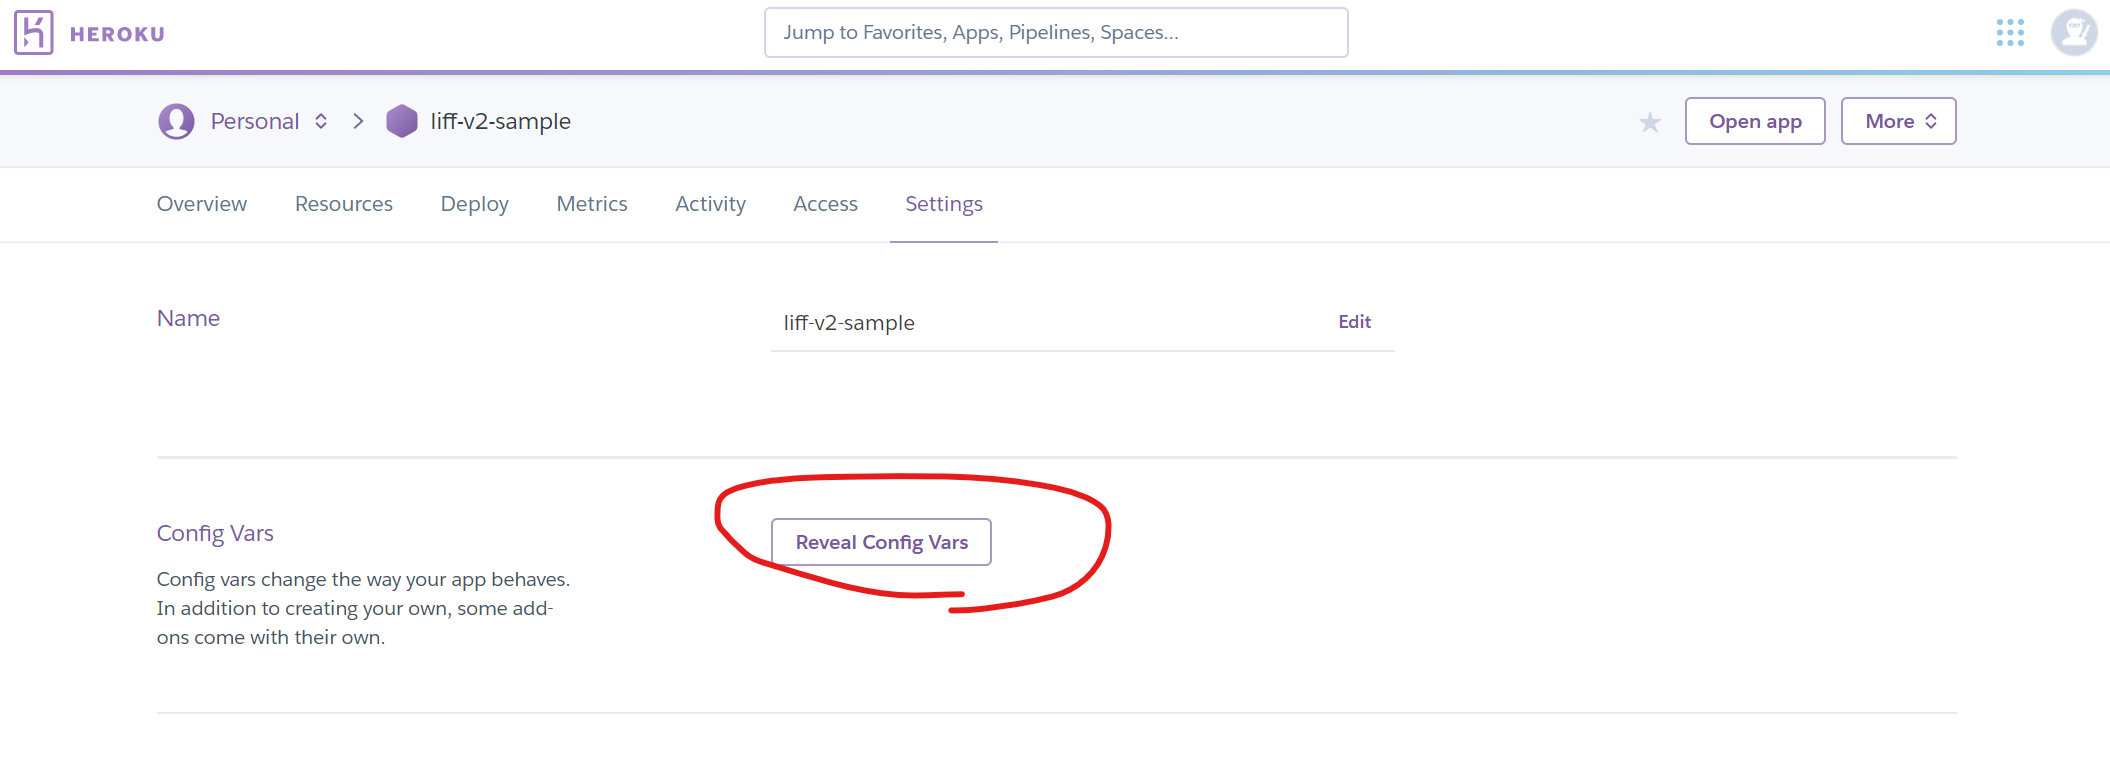Select the Settings tab

(x=944, y=204)
